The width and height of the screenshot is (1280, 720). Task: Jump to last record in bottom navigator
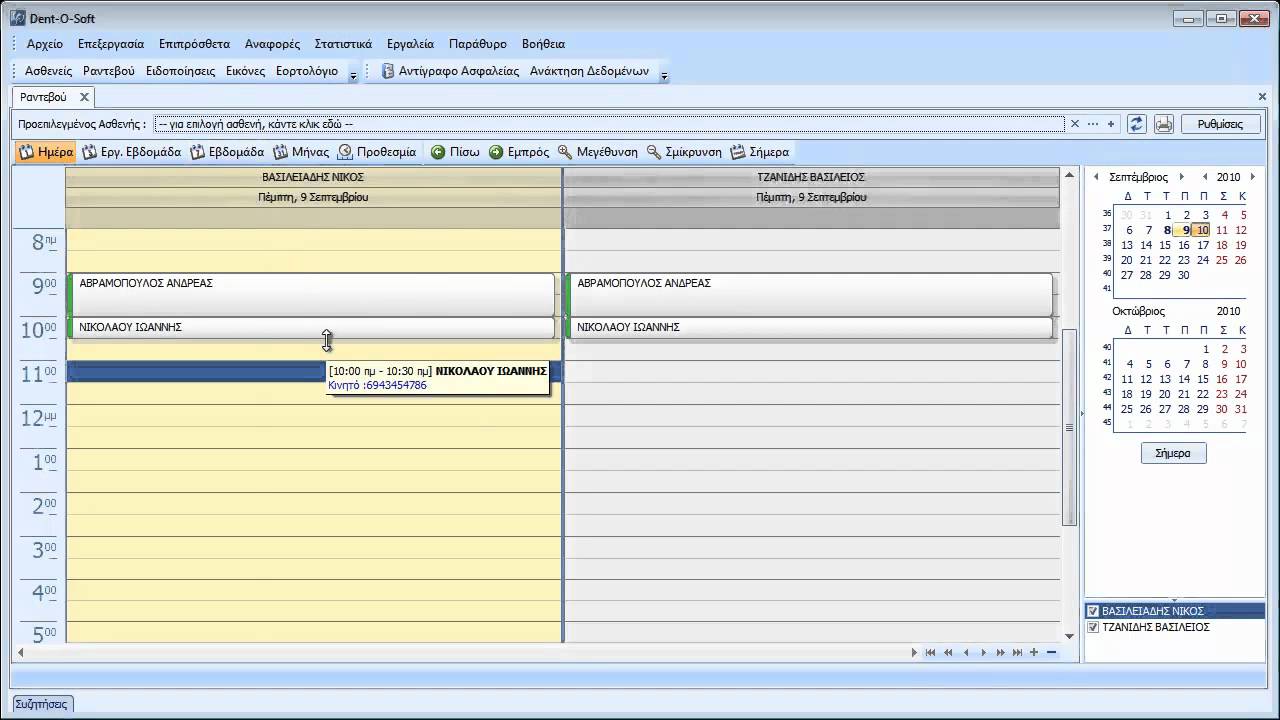(x=1018, y=652)
